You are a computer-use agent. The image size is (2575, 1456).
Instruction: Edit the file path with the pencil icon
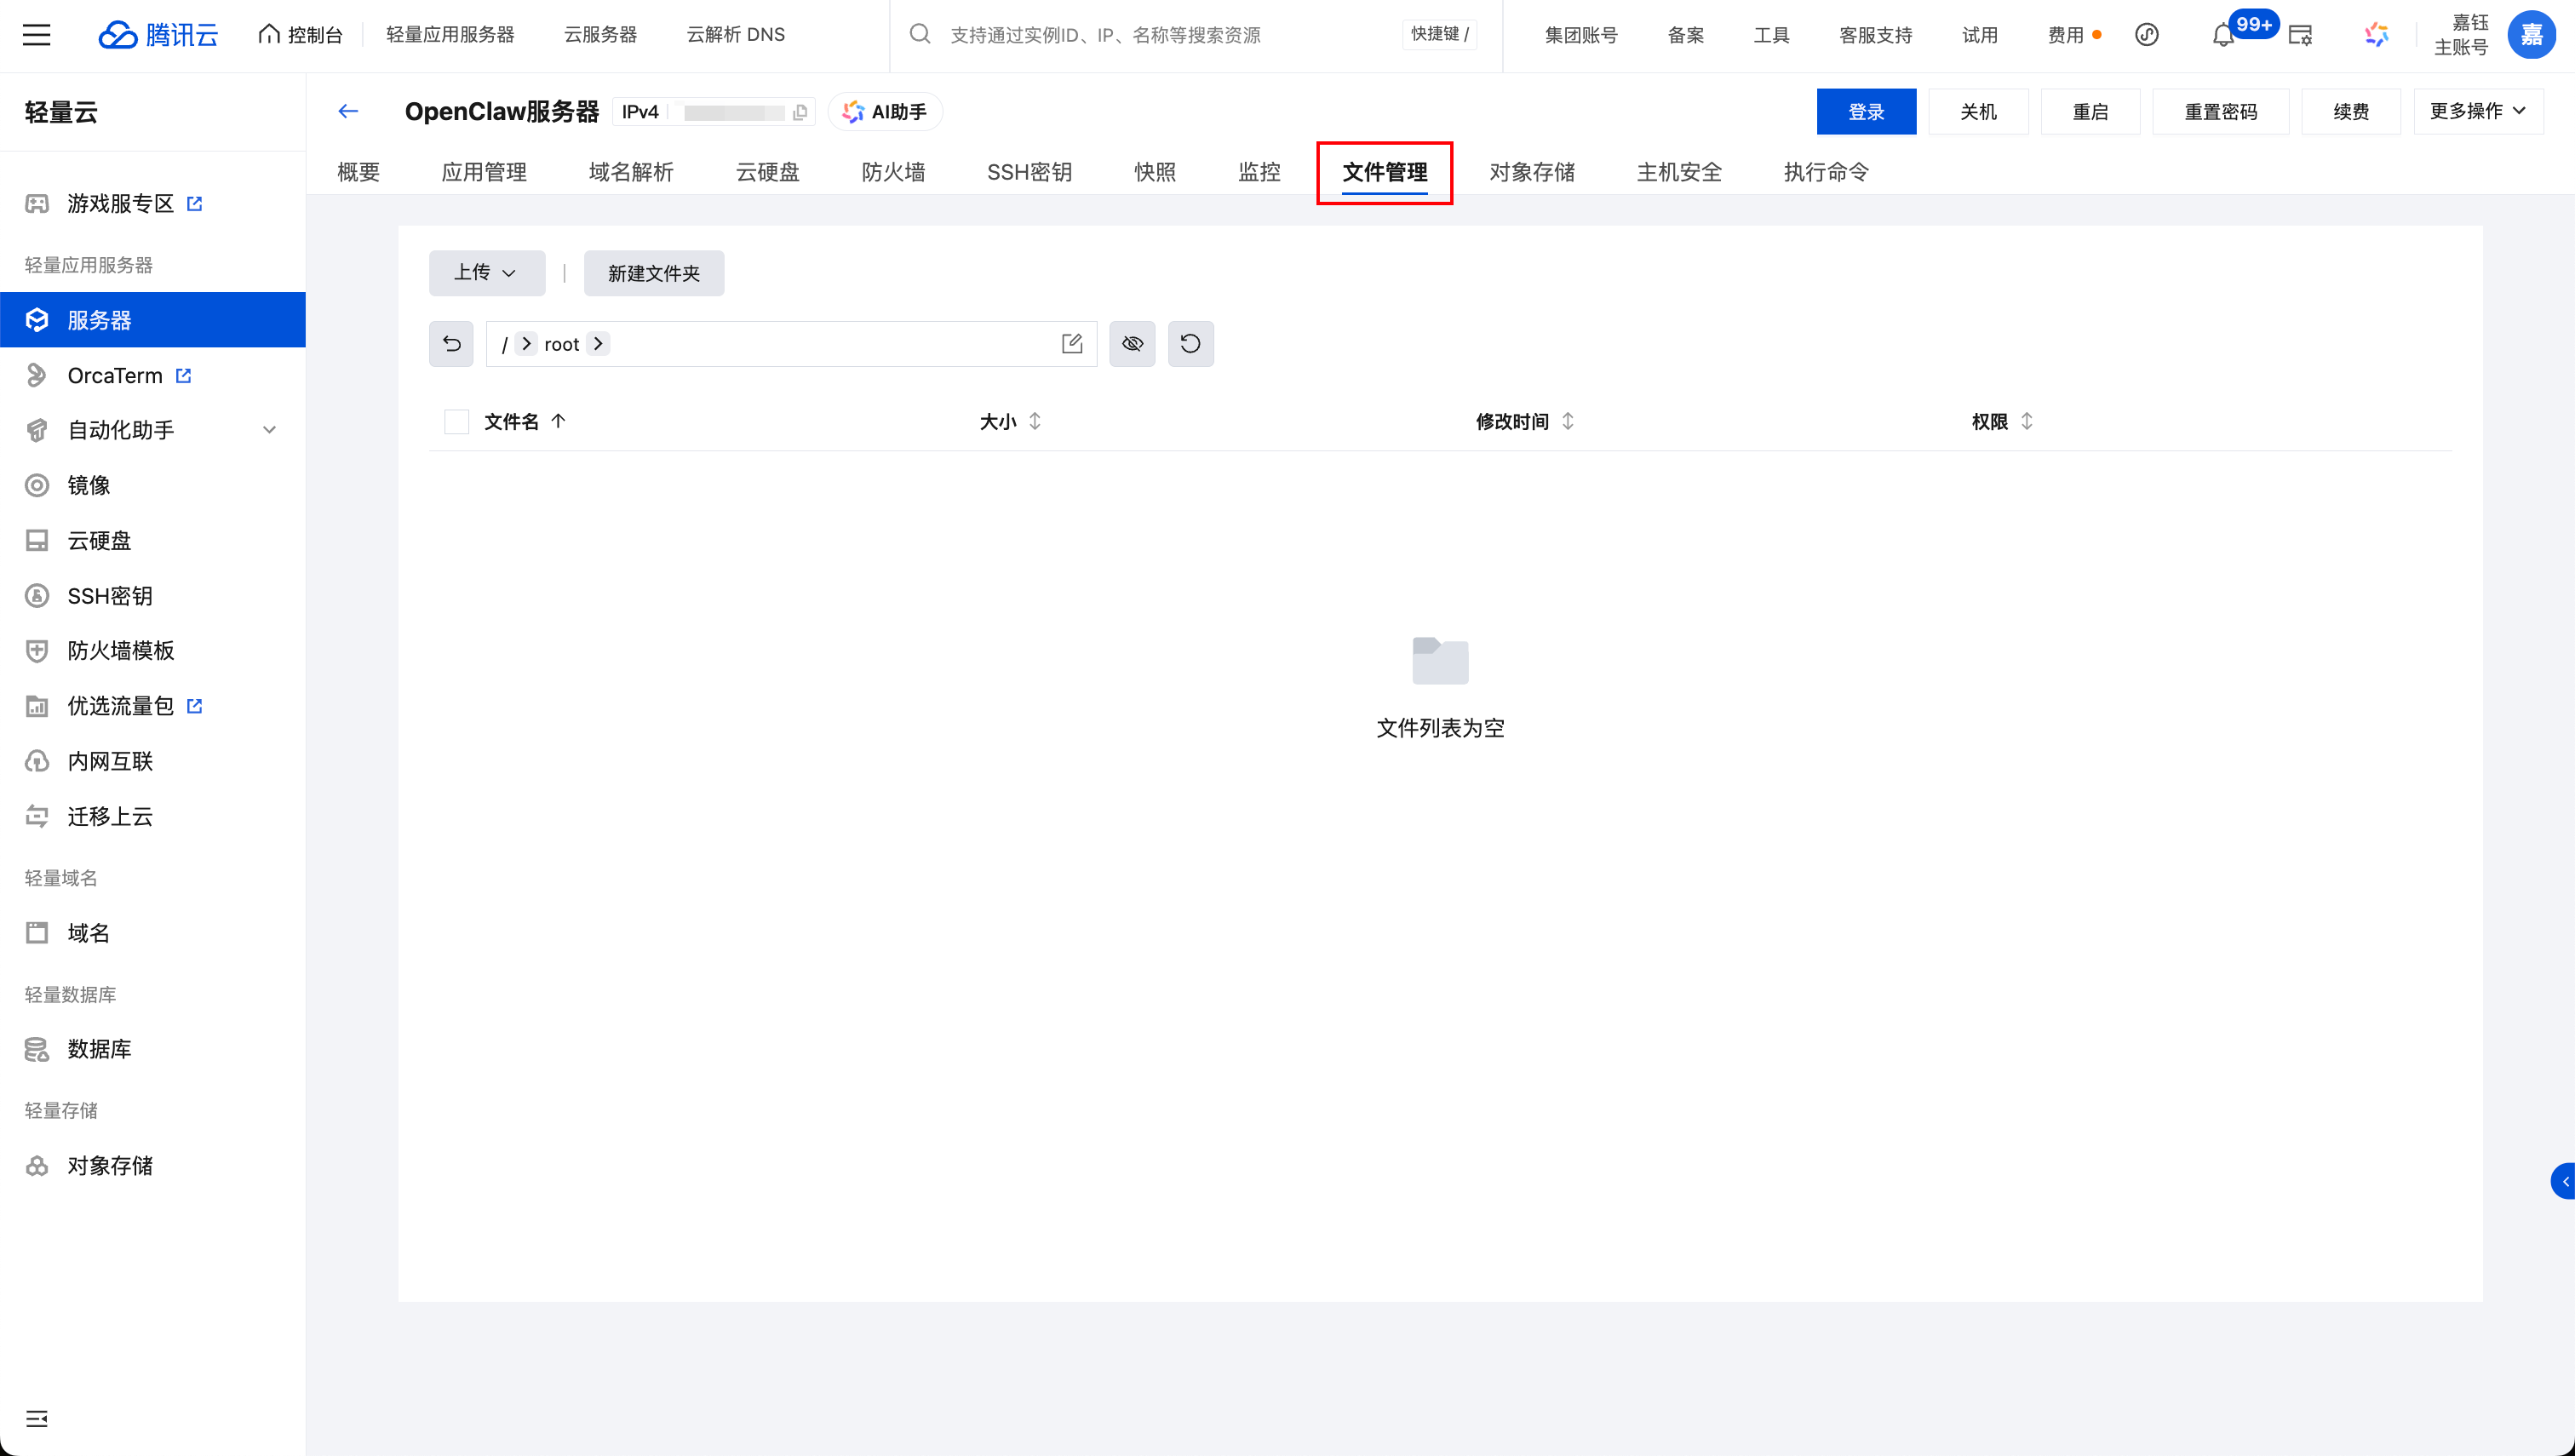click(x=1072, y=343)
